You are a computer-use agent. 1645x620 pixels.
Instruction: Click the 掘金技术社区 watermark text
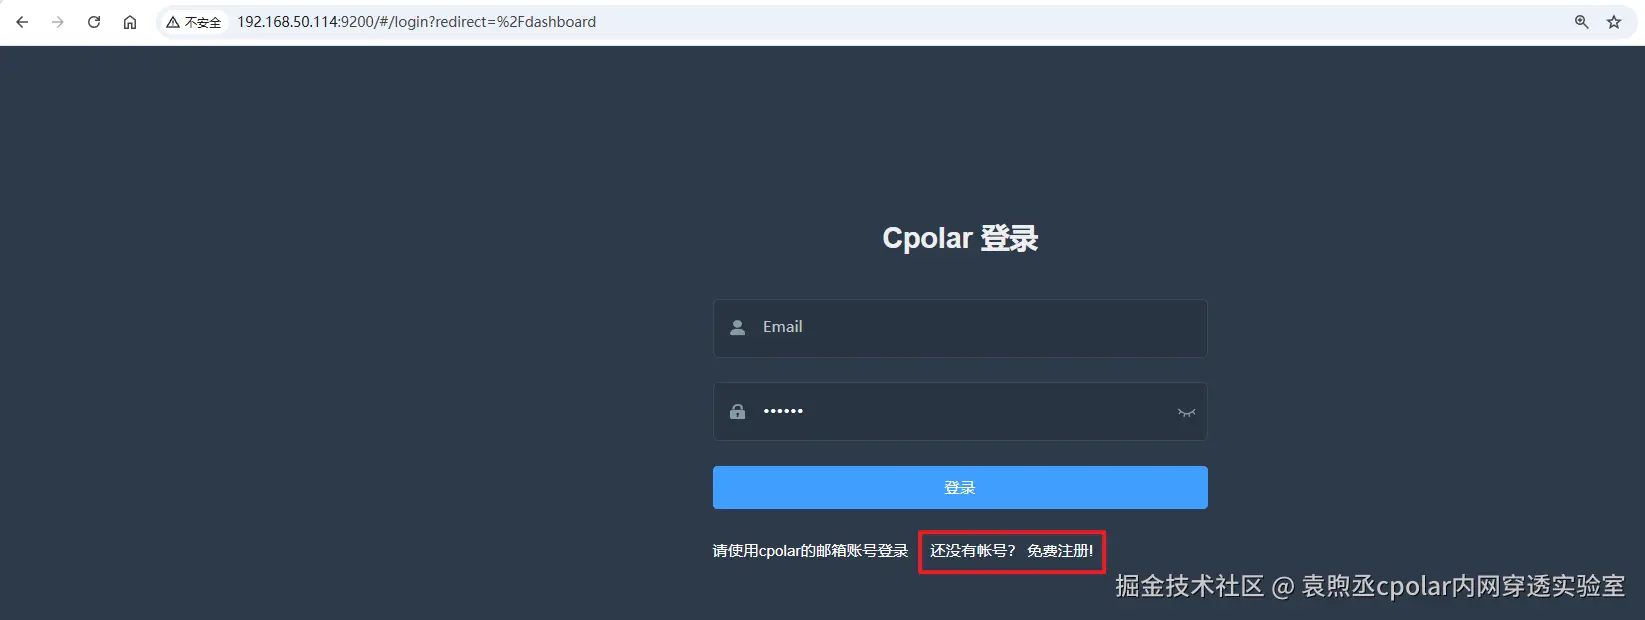[1190, 586]
